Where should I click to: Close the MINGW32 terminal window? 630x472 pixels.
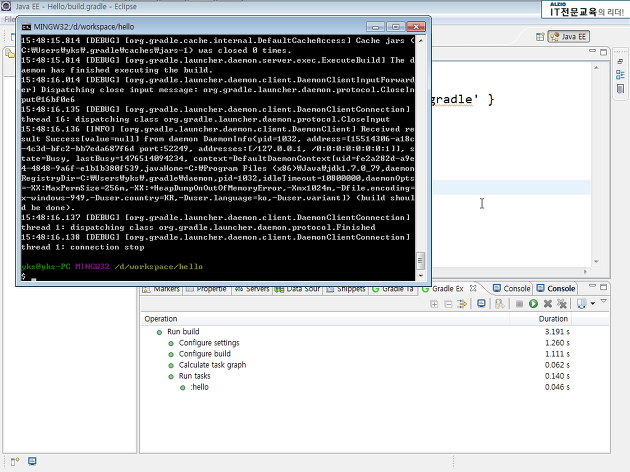416,27
